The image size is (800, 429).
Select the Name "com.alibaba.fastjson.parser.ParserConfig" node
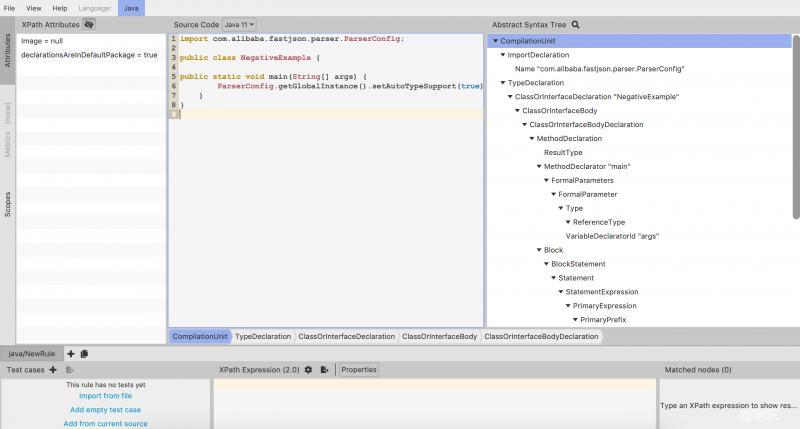point(599,69)
